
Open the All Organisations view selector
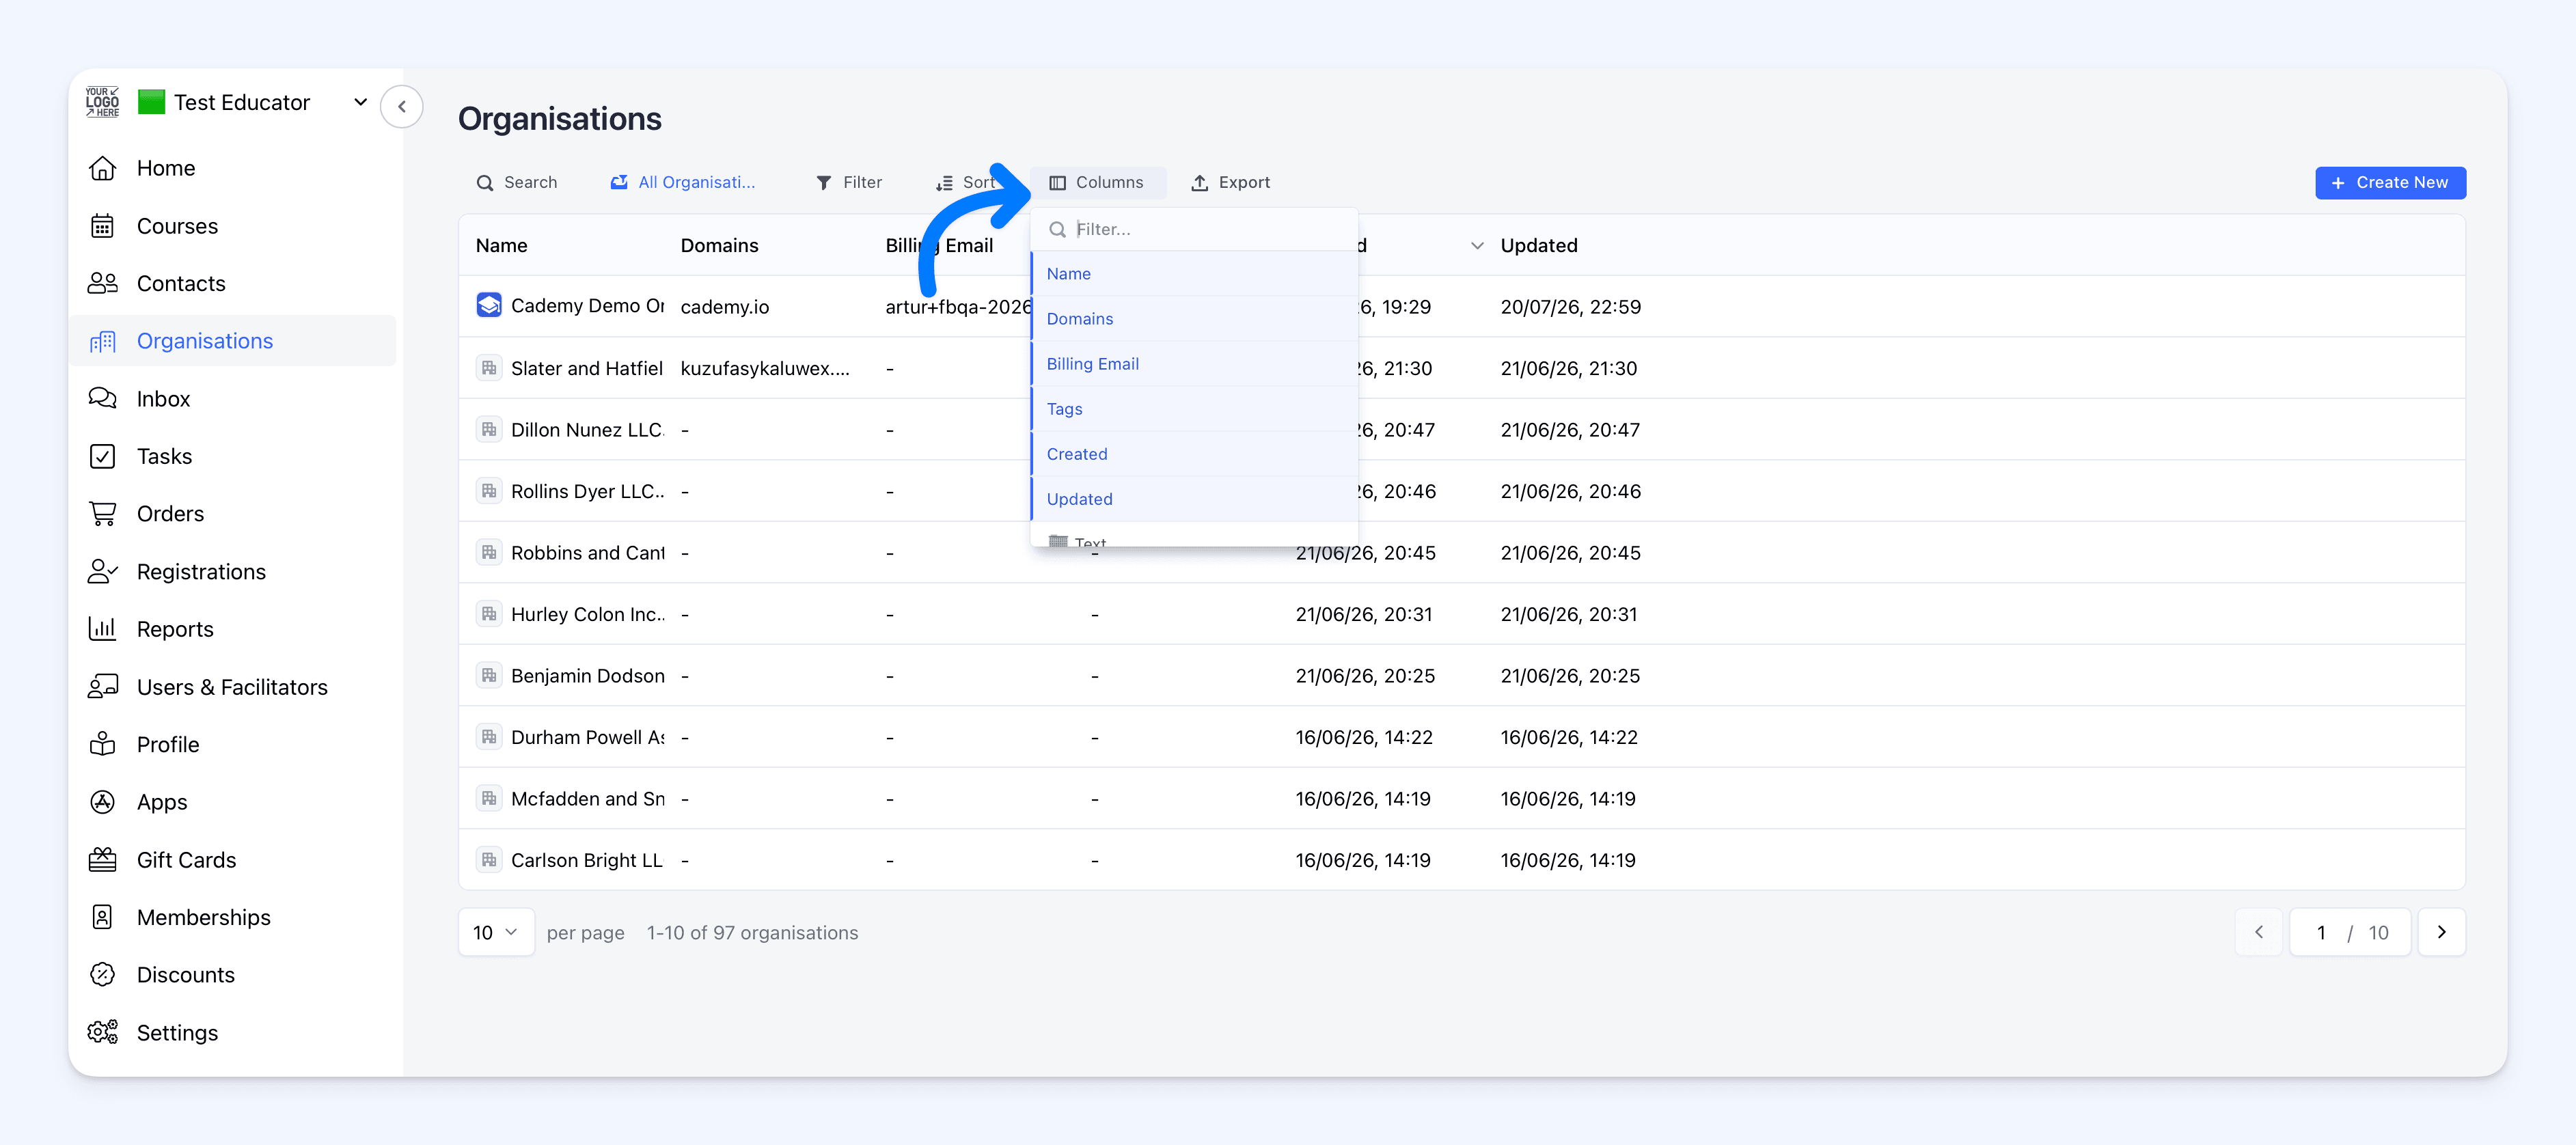pos(683,183)
